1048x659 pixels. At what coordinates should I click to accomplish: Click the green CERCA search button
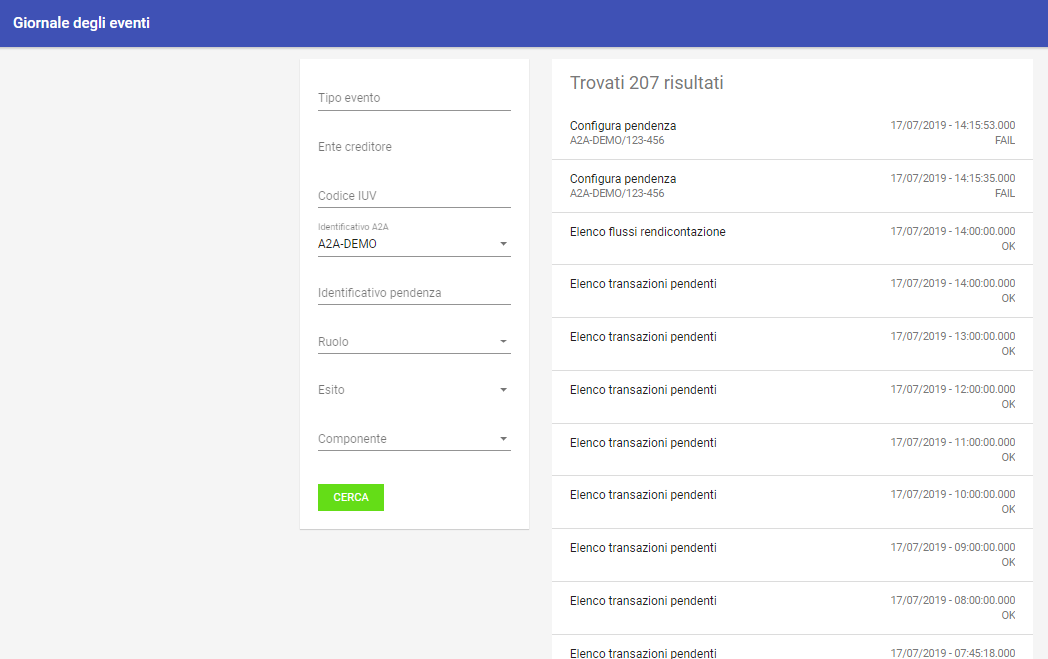tap(351, 497)
